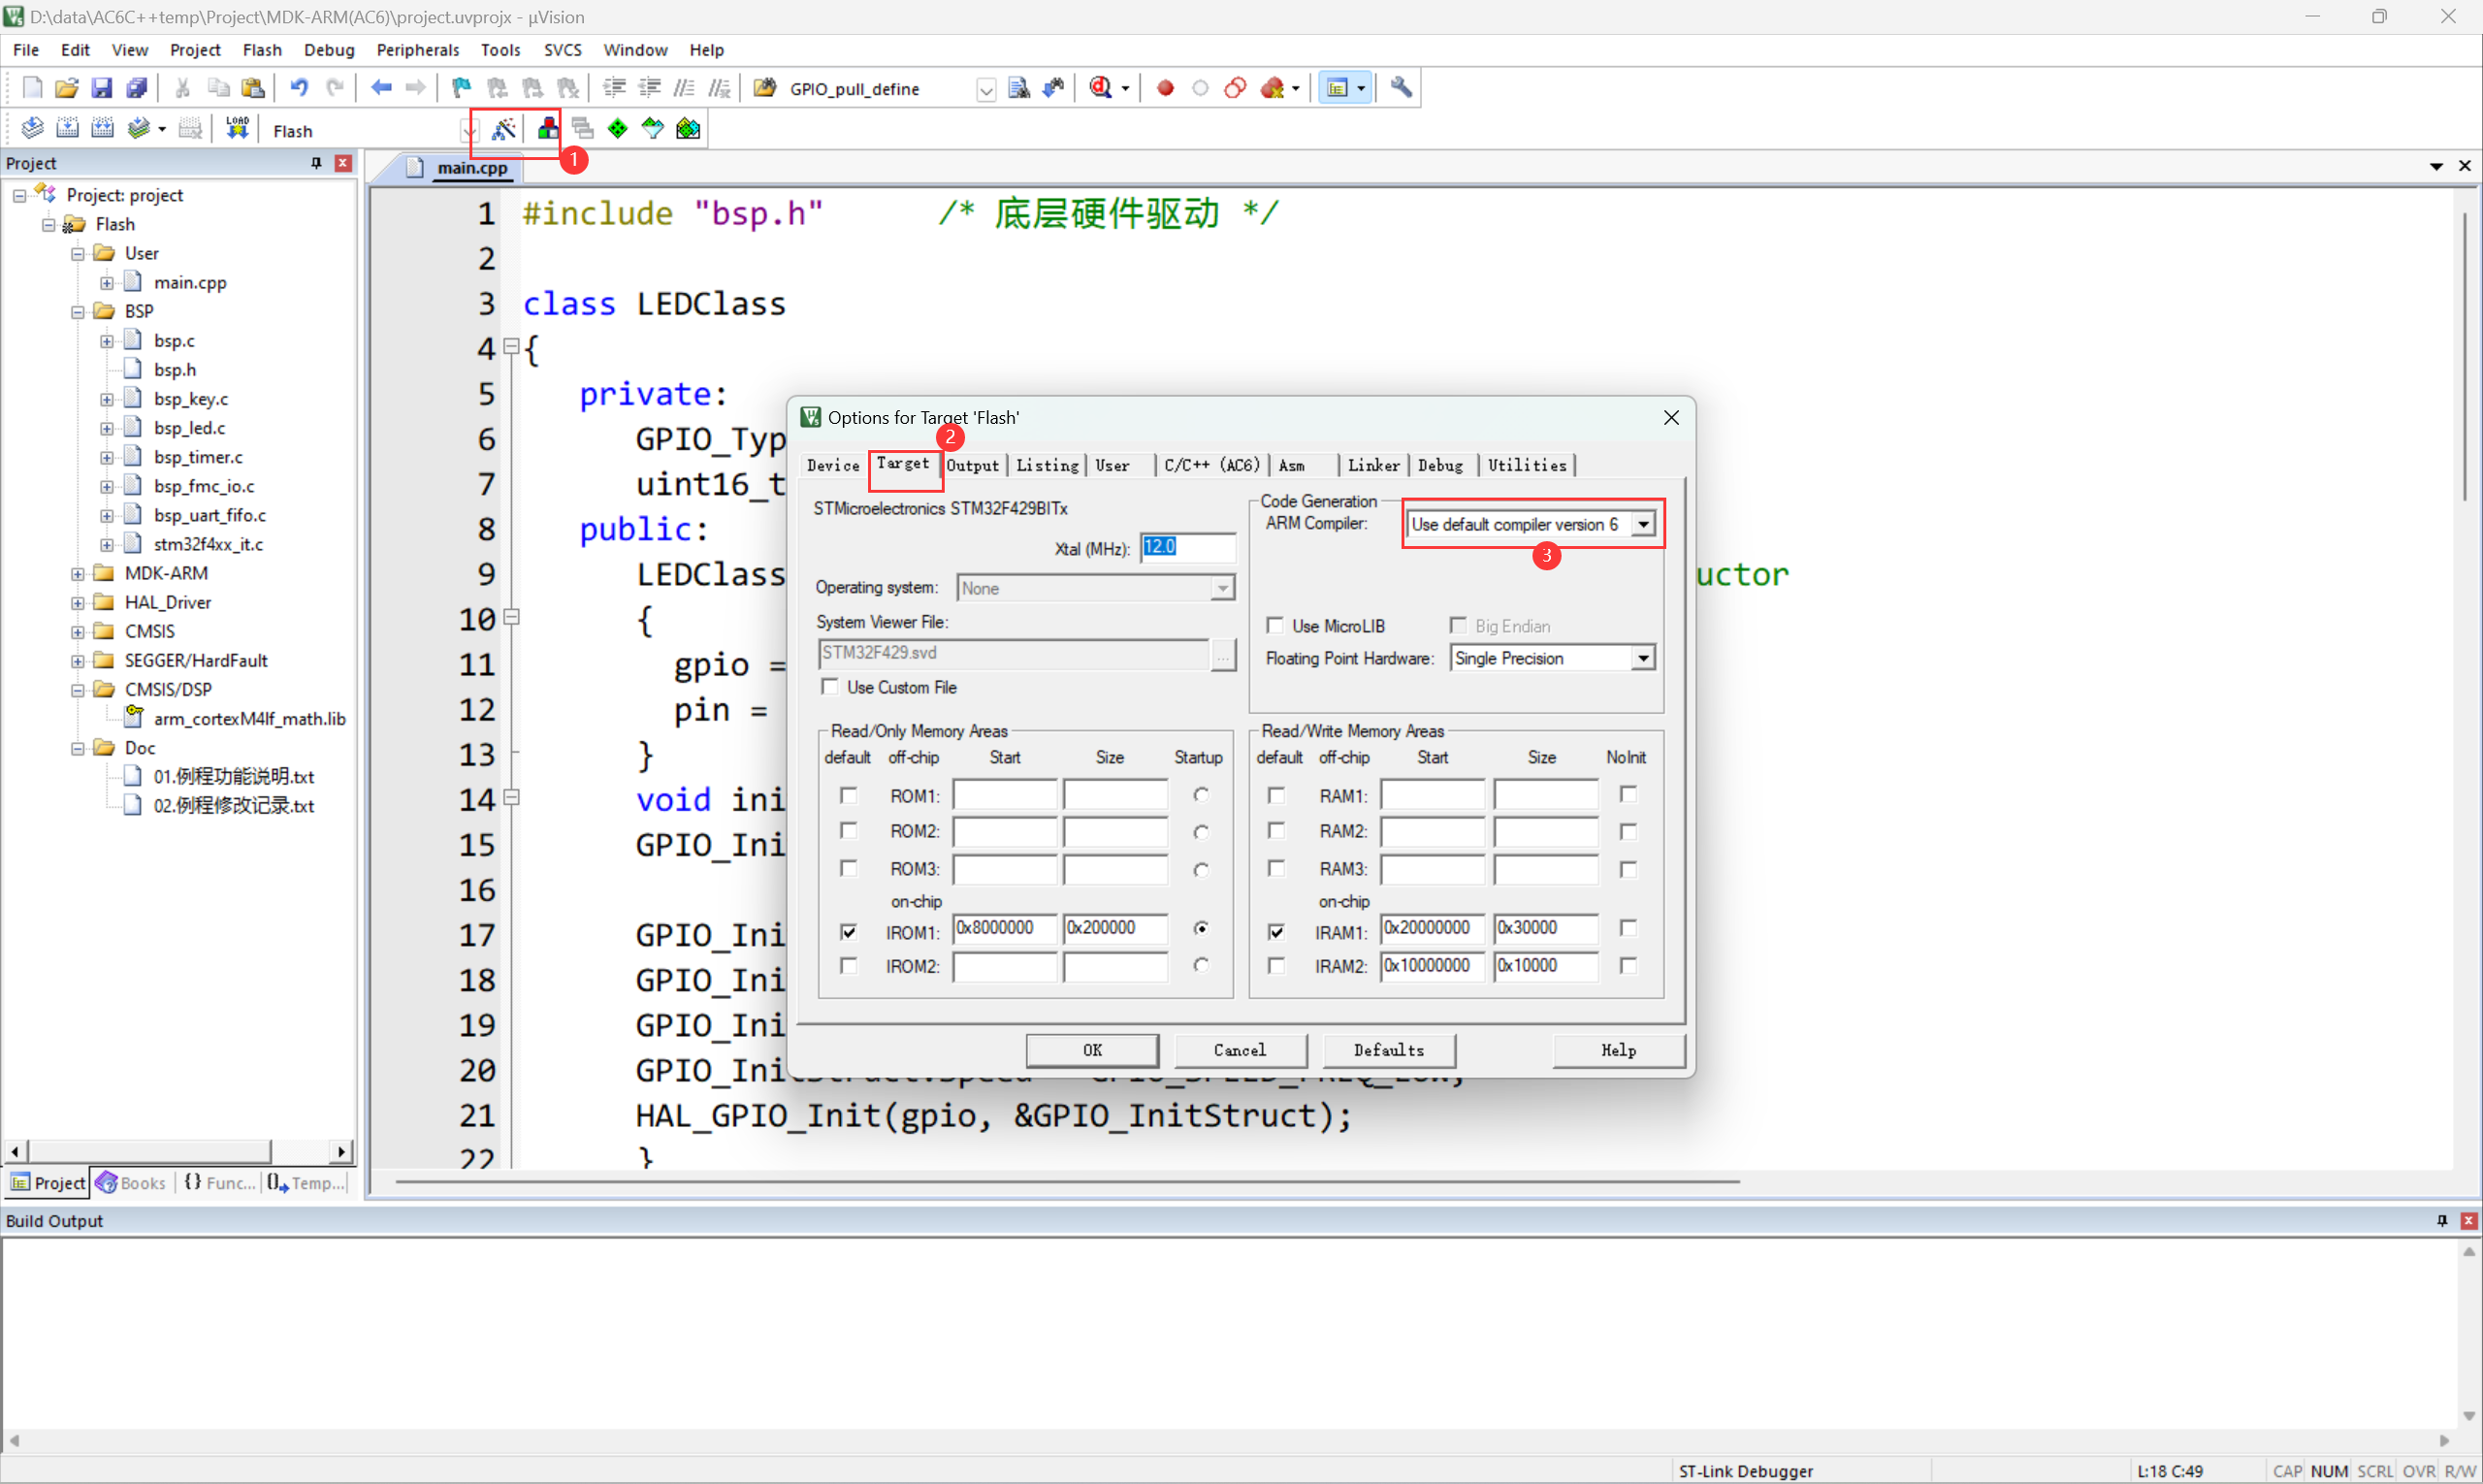Click the Undo arrow icon

coord(298,88)
